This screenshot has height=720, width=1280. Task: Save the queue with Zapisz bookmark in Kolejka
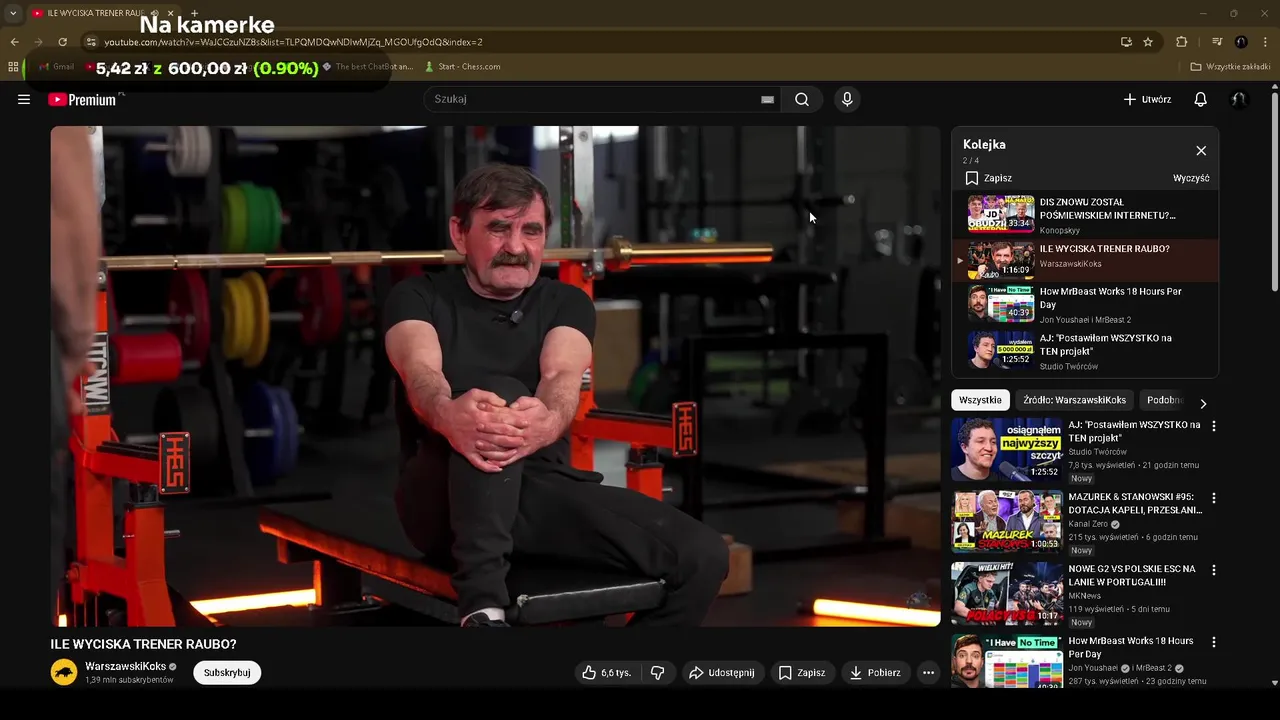(x=988, y=178)
